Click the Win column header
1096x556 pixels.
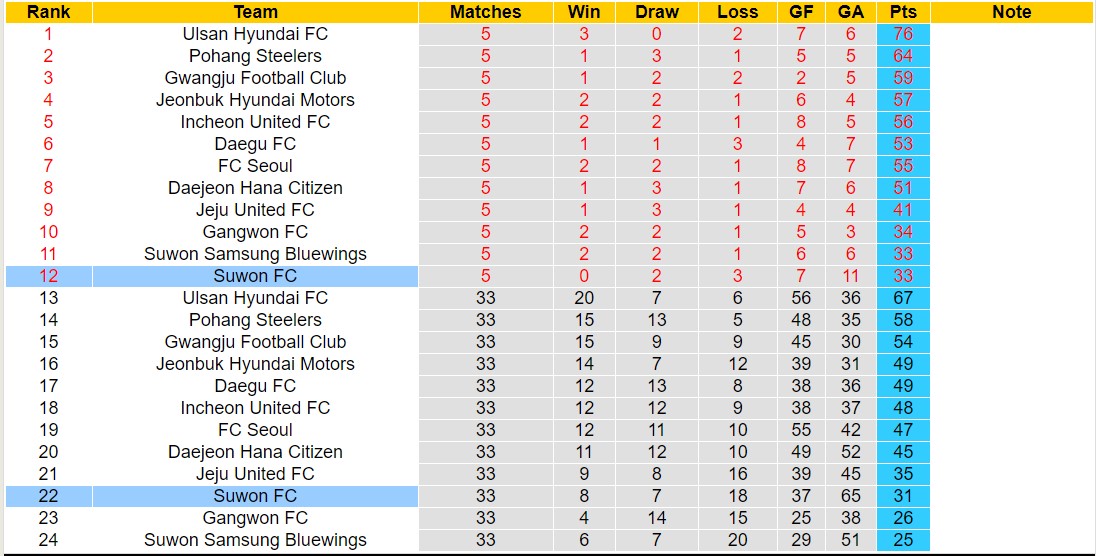tap(584, 12)
